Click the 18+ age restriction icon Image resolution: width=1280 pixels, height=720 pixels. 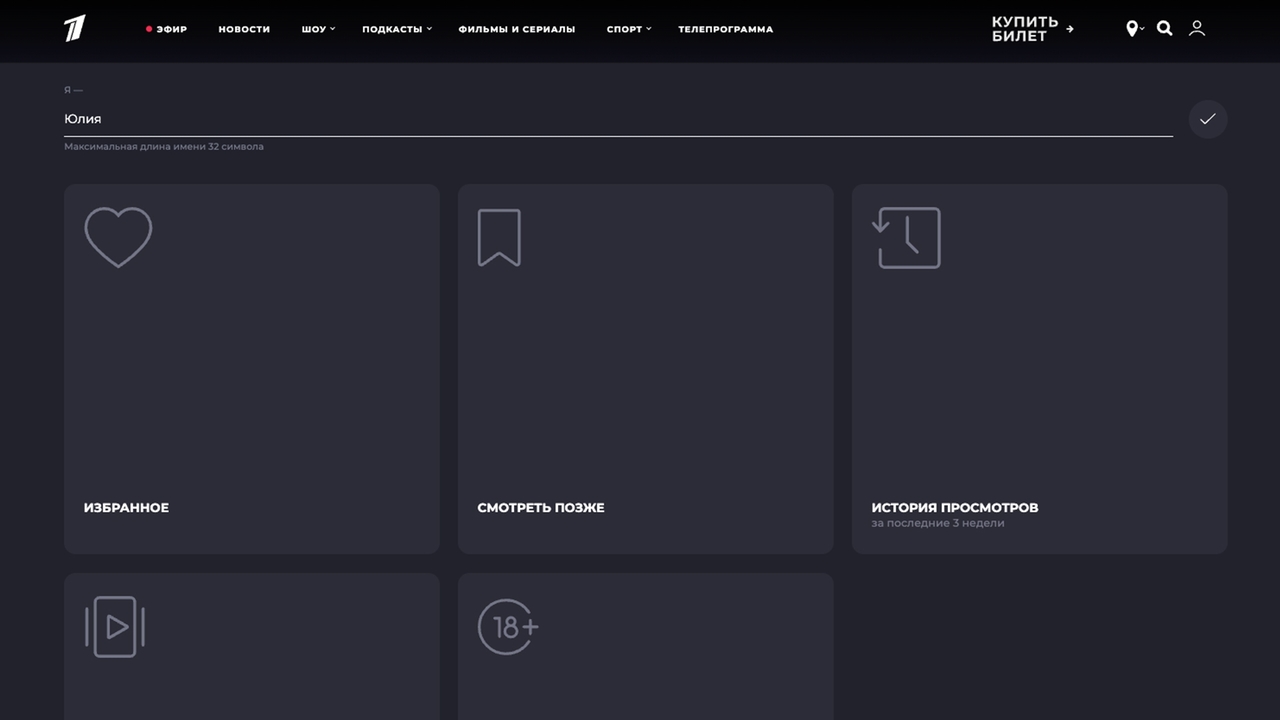pos(508,627)
